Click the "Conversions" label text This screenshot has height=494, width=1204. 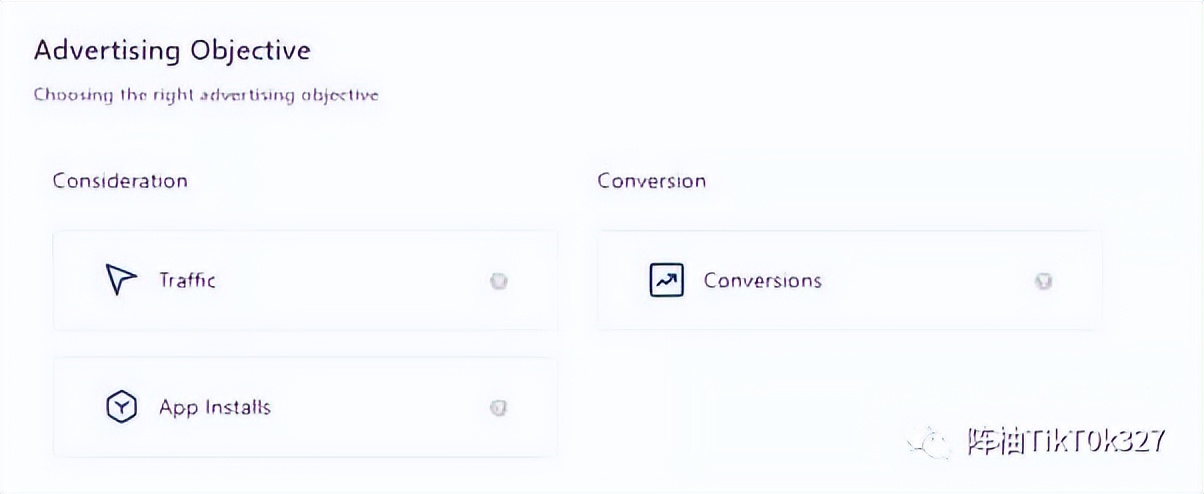tap(762, 280)
